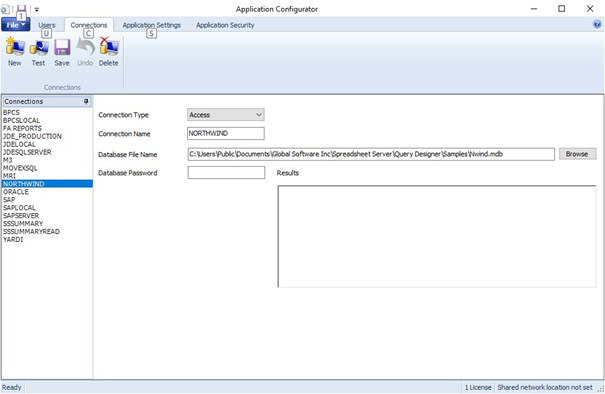605x394 pixels.
Task: Switch to the Users tab
Action: (x=47, y=25)
